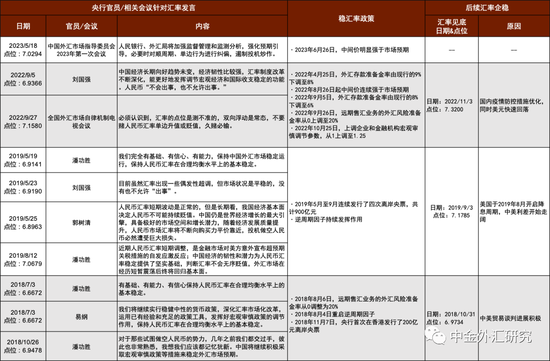Click reason '国内疫情防控措施优化,同时美元快速回落'
The width and height of the screenshot is (550, 361).
tap(511, 105)
